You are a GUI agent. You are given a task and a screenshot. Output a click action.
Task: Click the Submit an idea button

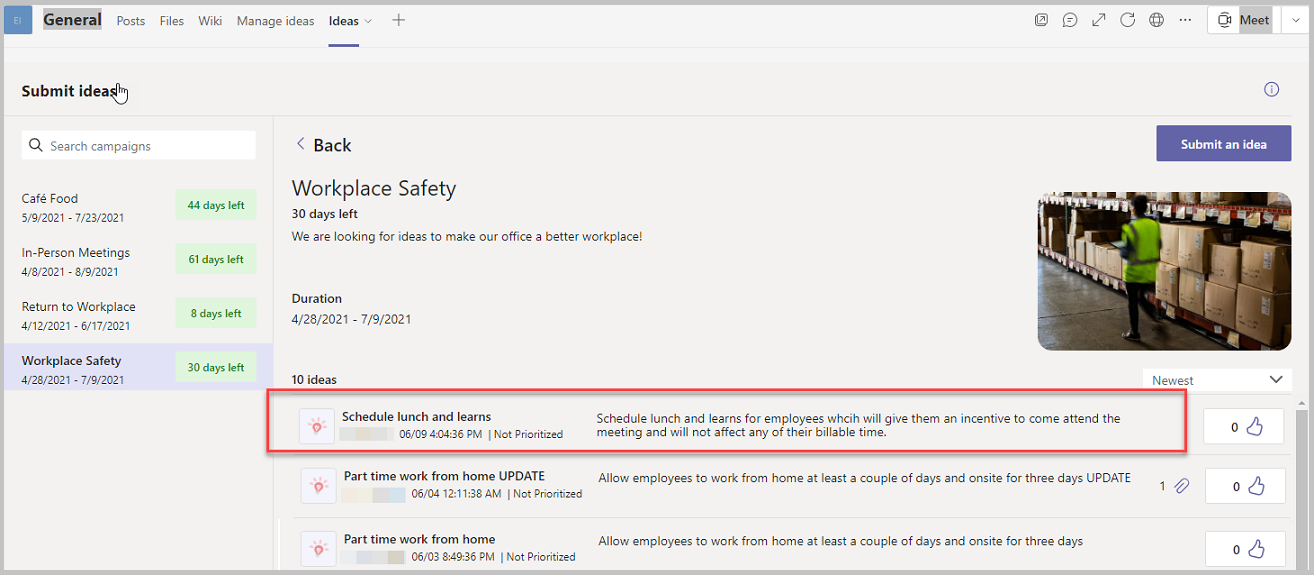pyautogui.click(x=1223, y=143)
